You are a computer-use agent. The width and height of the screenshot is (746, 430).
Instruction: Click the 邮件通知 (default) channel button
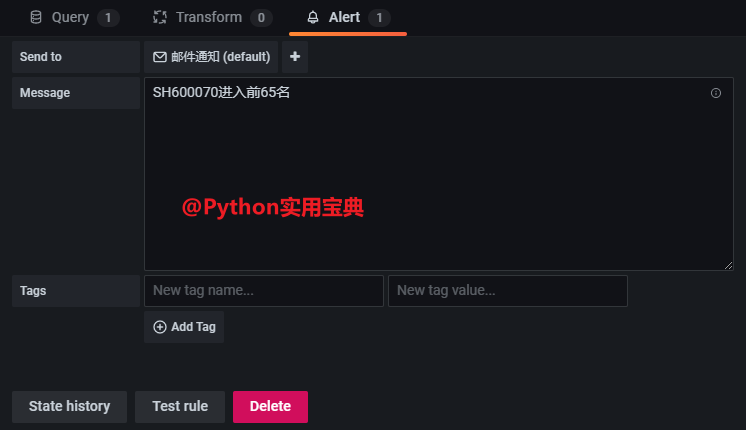point(211,57)
